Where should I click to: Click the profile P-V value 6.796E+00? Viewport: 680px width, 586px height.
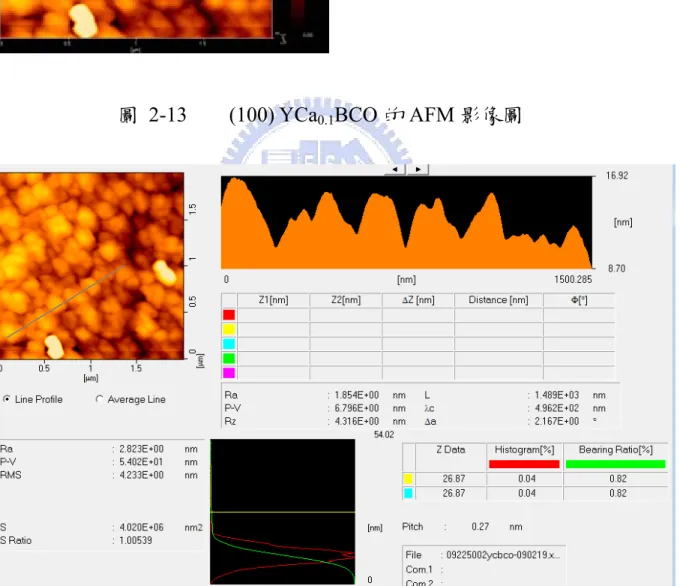point(356,408)
